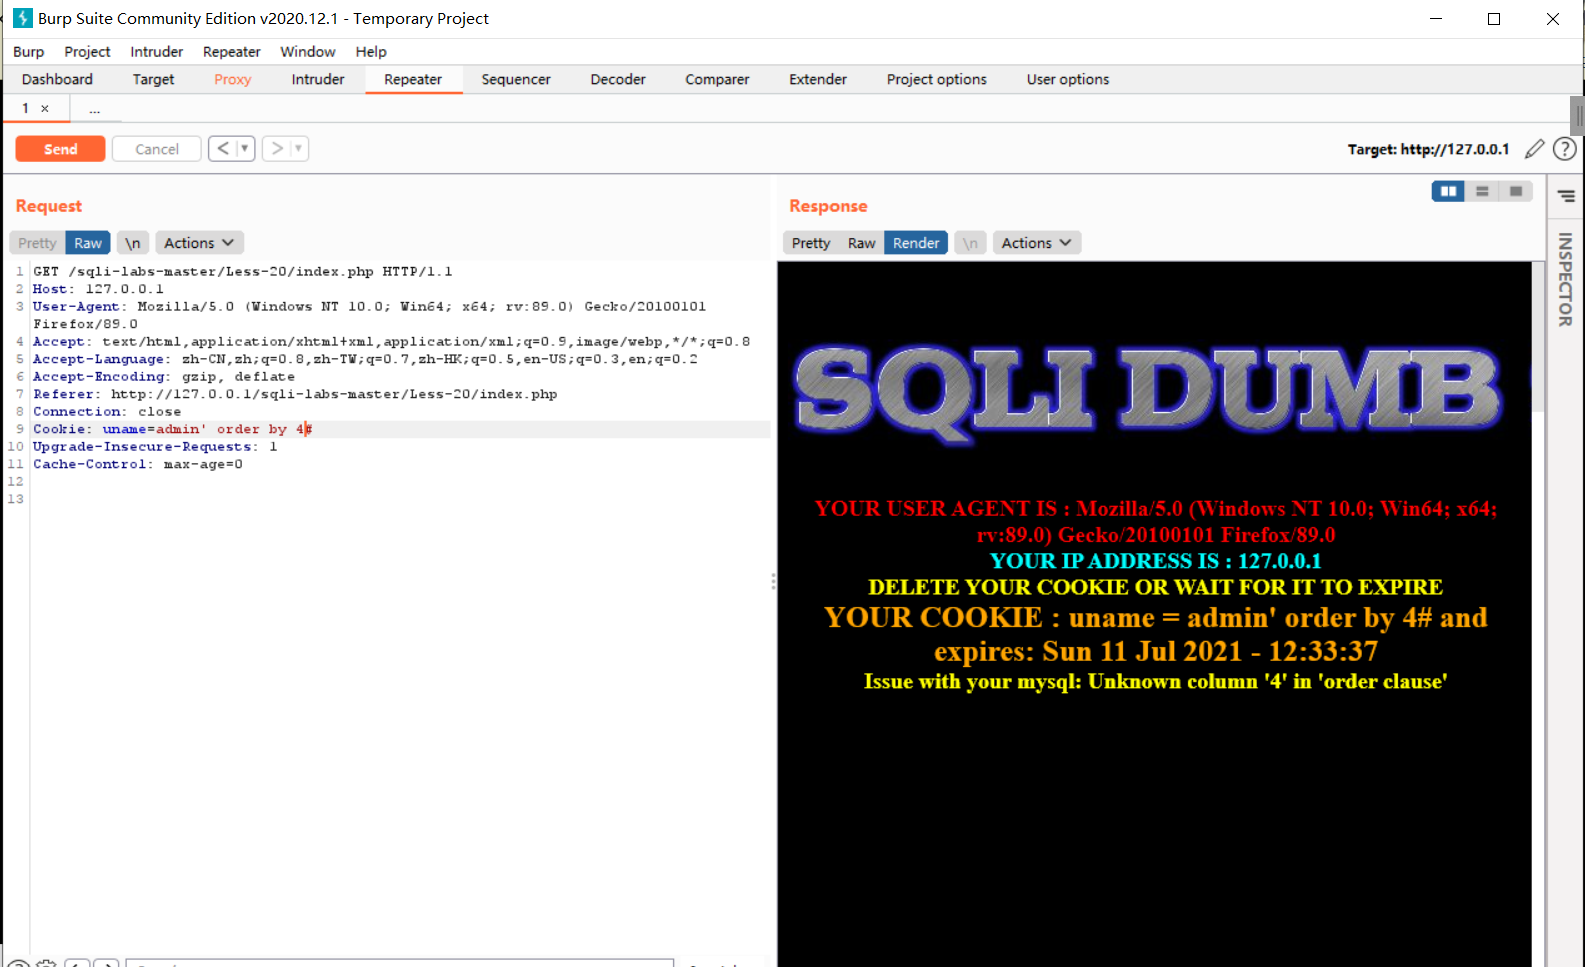Open the Repeater menu in menu bar
This screenshot has height=967, width=1585.
coord(232,52)
